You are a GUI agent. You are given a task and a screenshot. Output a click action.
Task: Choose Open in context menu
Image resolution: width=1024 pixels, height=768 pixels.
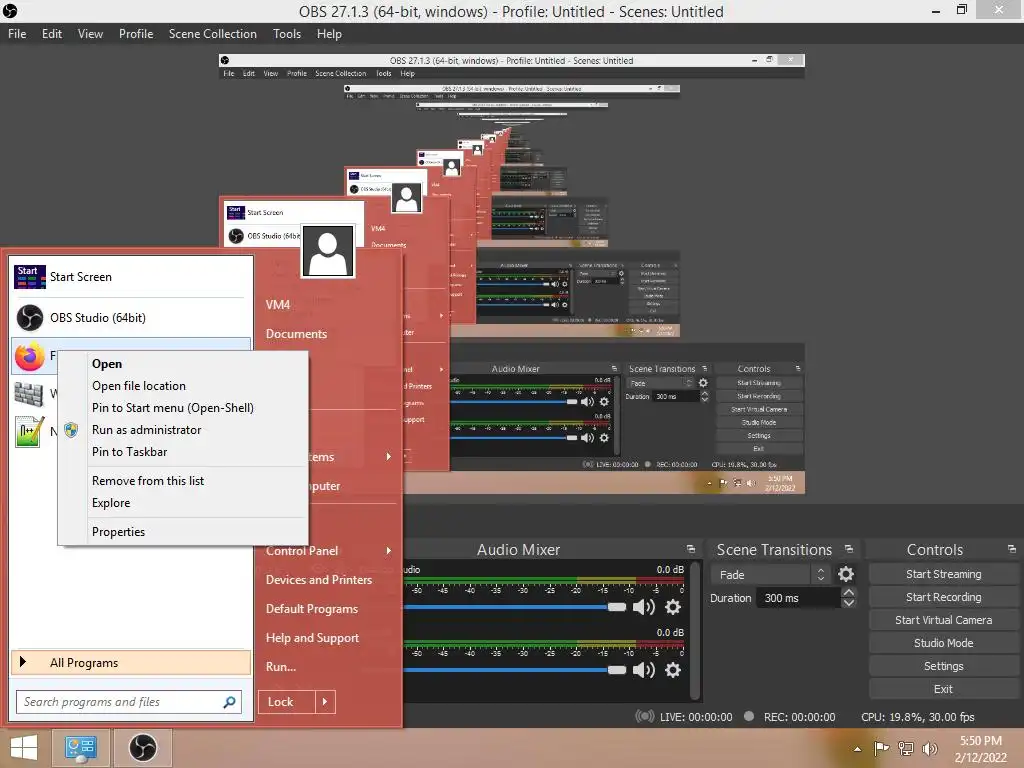tap(183, 364)
